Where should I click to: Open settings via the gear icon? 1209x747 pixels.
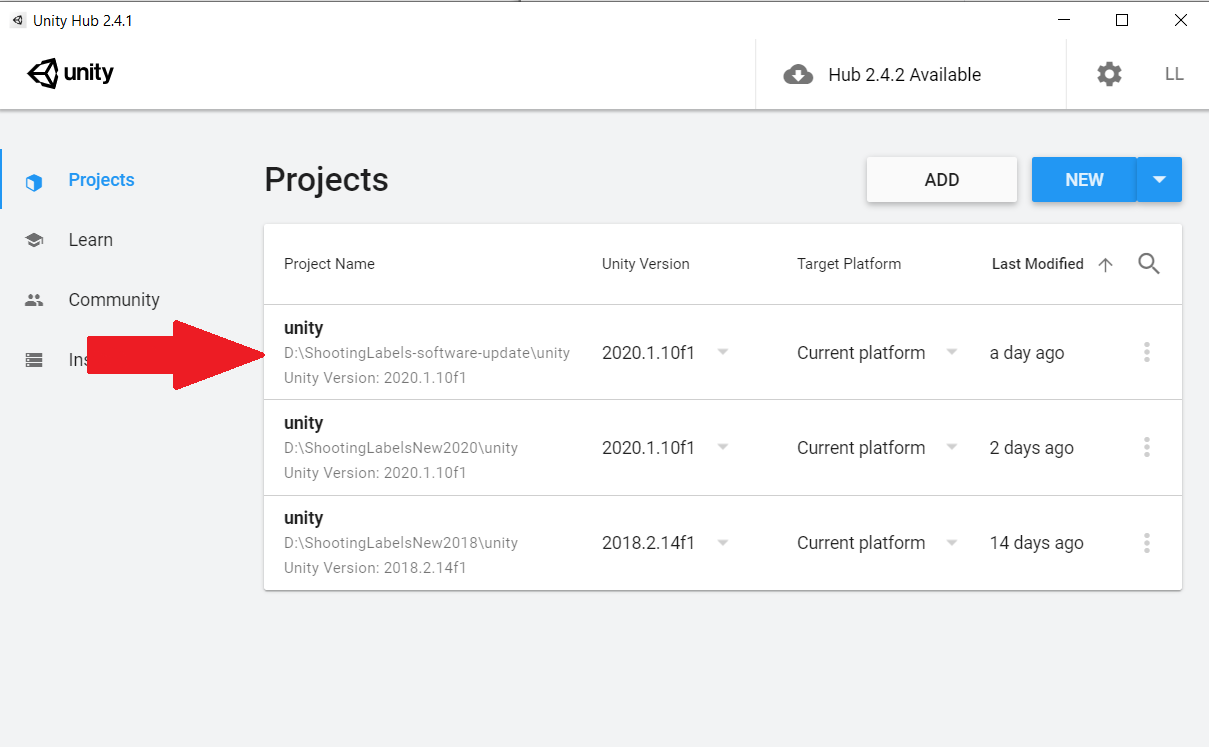[1109, 74]
